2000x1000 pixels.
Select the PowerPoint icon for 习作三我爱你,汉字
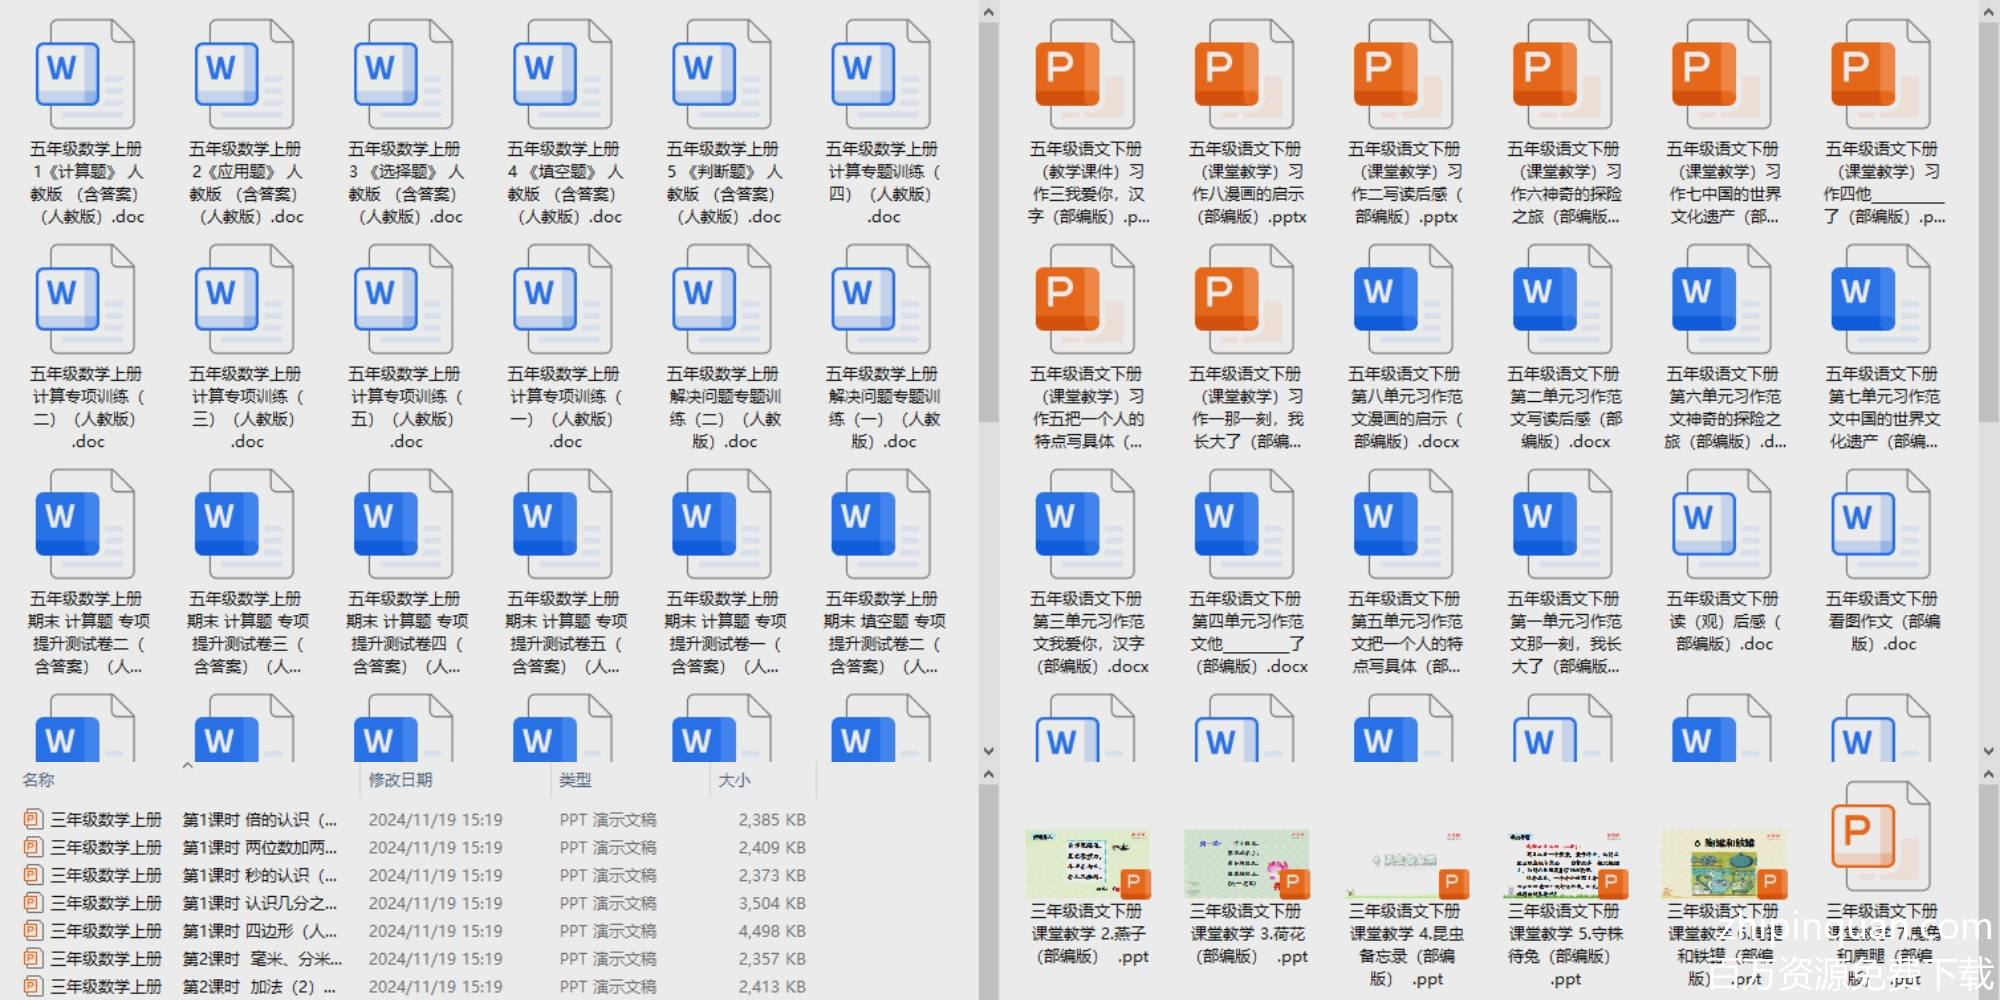coord(1084,75)
